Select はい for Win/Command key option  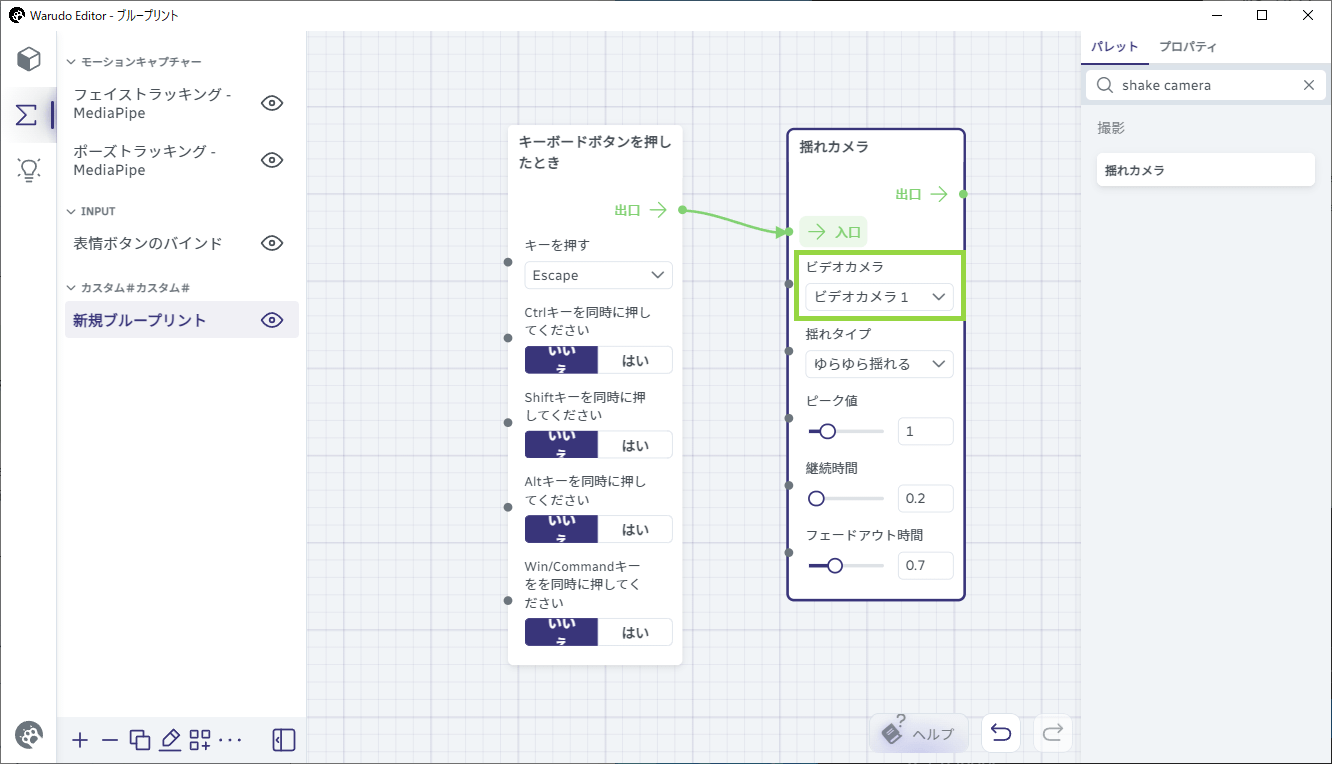[635, 632]
